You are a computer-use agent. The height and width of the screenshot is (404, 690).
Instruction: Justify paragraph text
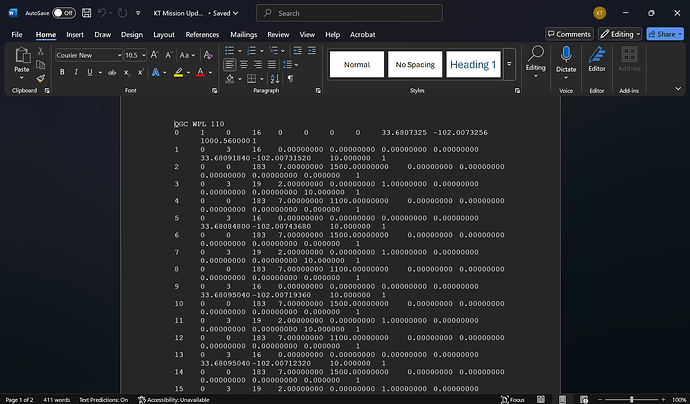(x=272, y=65)
